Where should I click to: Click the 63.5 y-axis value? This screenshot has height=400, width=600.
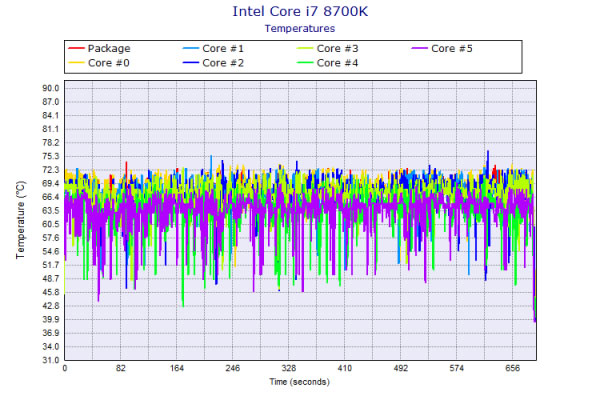point(51,211)
